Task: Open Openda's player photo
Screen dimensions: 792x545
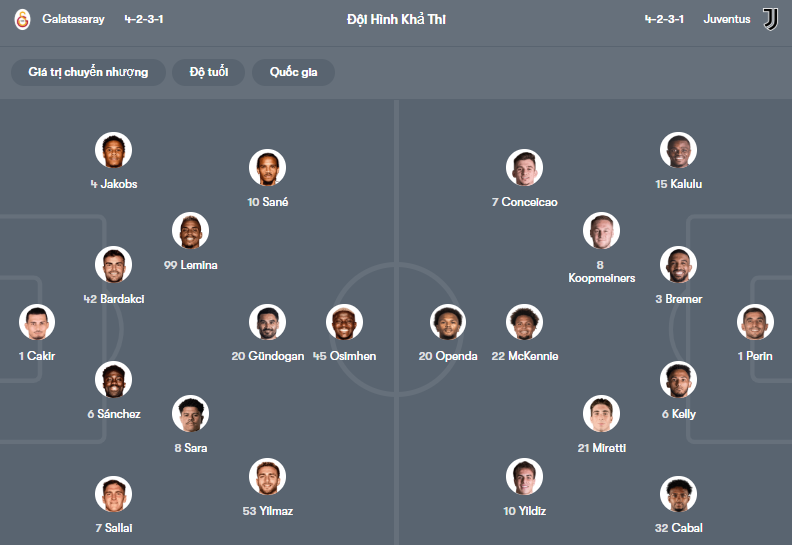Action: click(x=448, y=322)
